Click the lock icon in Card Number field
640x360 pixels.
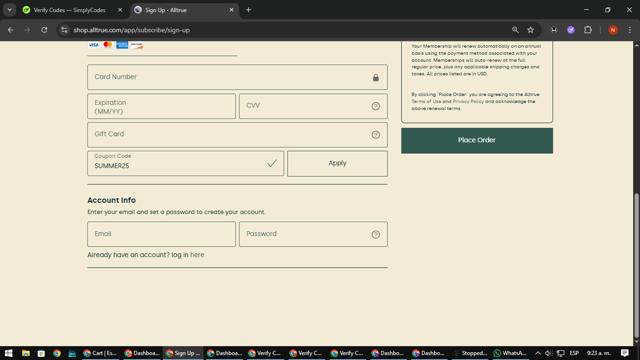376,78
